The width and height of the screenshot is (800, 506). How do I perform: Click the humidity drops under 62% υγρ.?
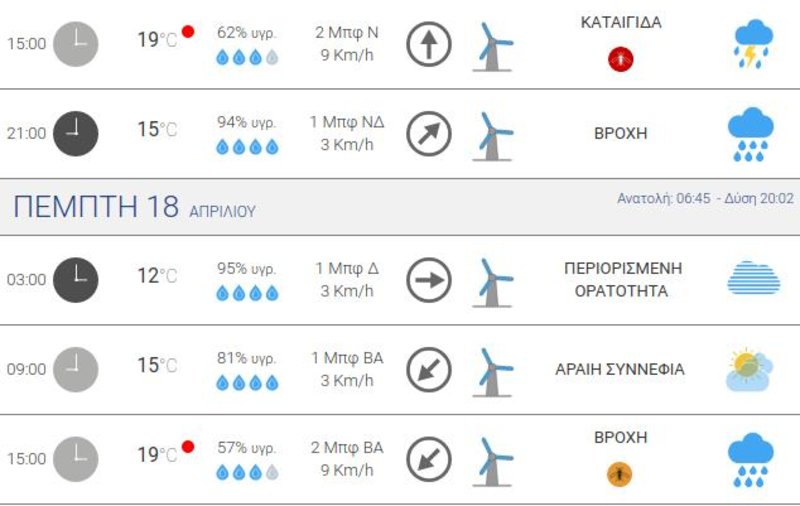tap(247, 57)
